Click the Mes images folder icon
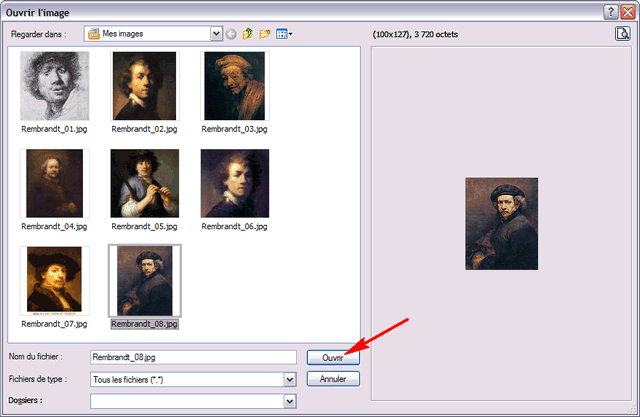 (x=94, y=34)
